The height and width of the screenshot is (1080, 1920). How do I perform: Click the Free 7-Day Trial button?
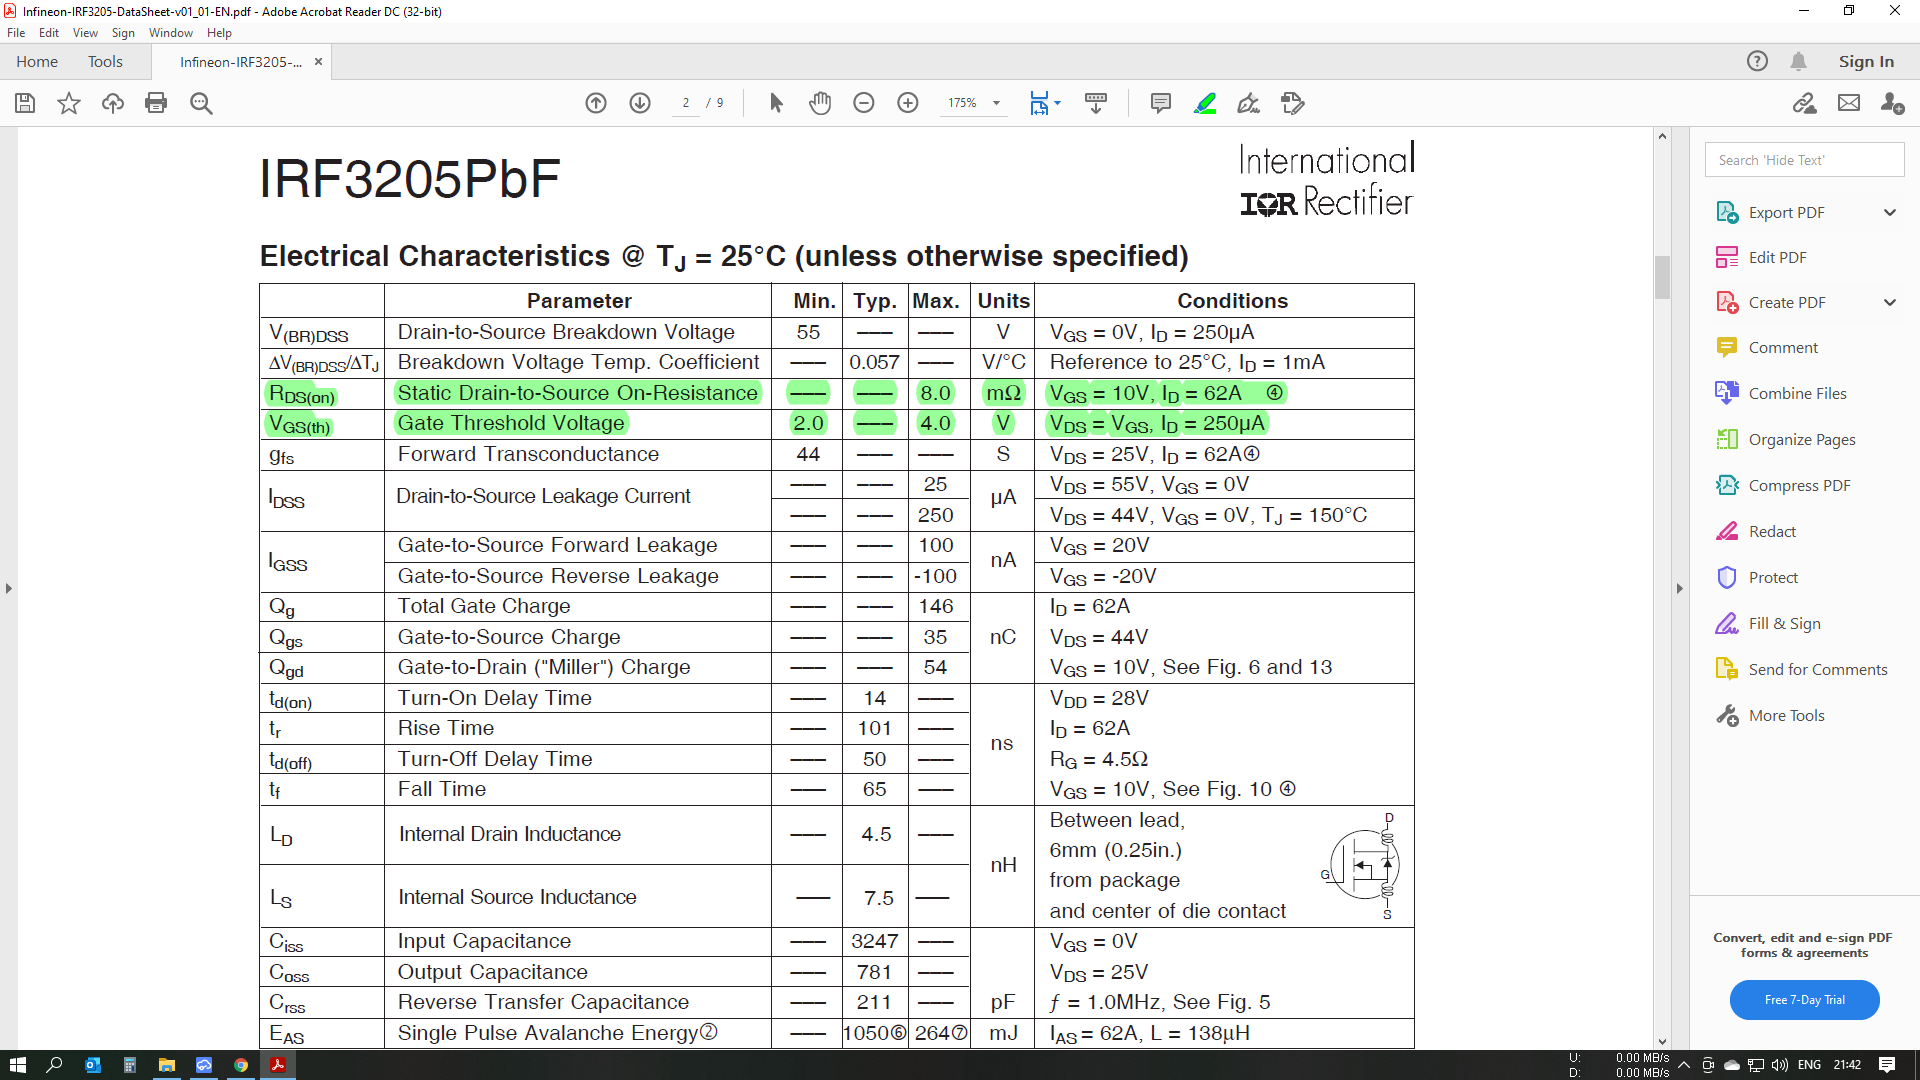tap(1804, 1000)
